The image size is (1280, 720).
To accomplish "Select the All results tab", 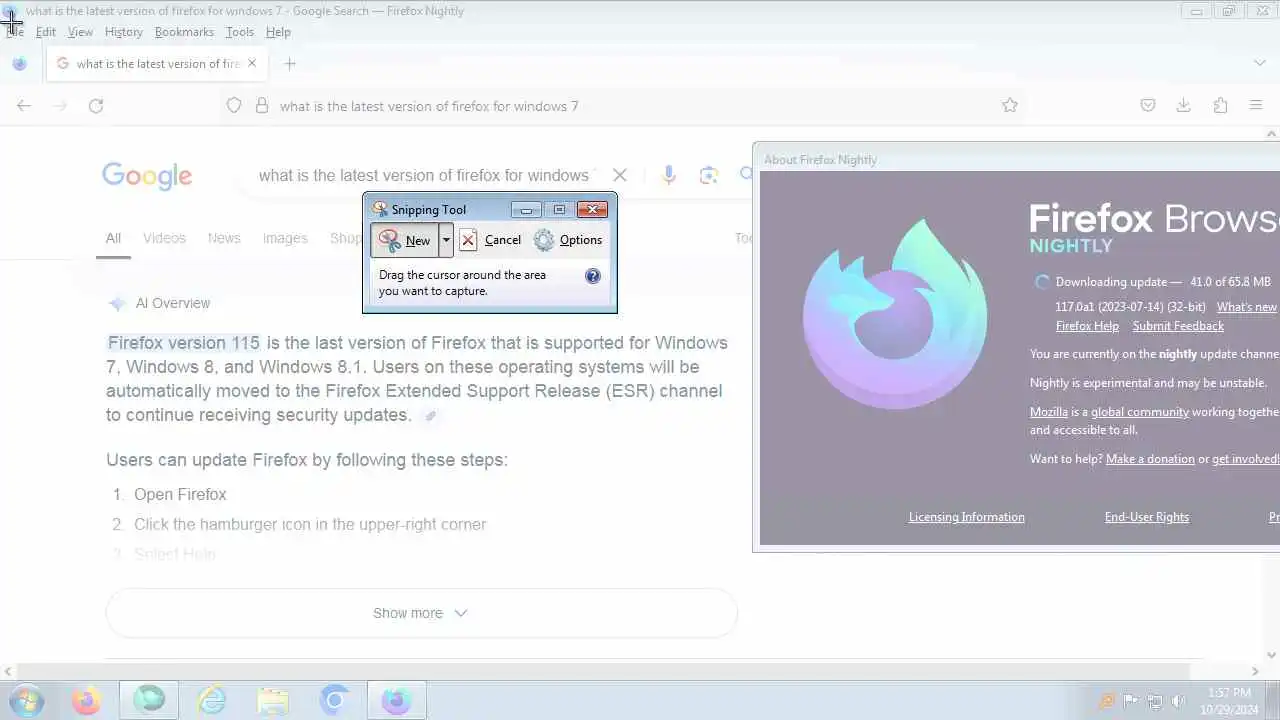I will point(113,238).
